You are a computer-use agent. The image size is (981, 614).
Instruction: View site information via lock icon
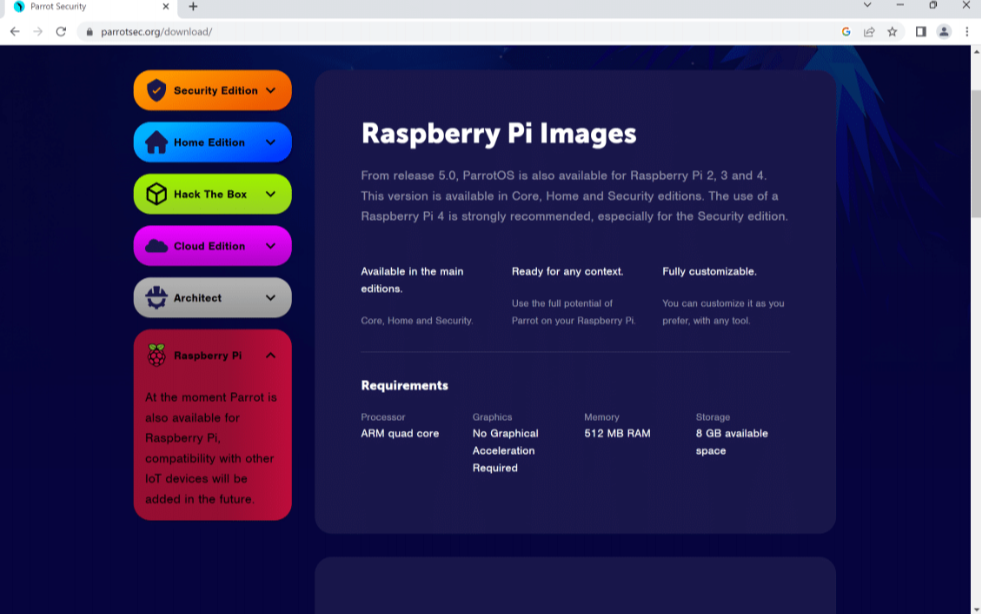click(x=89, y=31)
